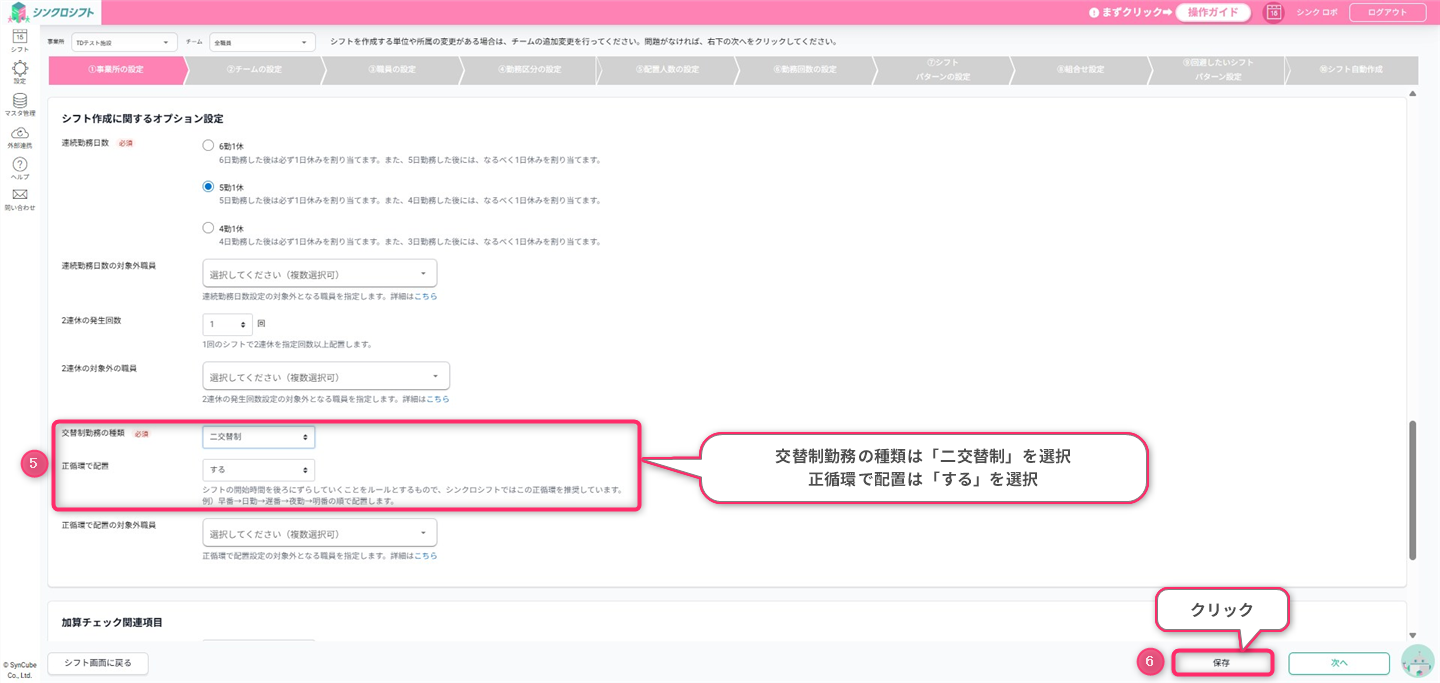
Task: Open the 設定 gear icon in sidebar
Action: [x=19, y=69]
